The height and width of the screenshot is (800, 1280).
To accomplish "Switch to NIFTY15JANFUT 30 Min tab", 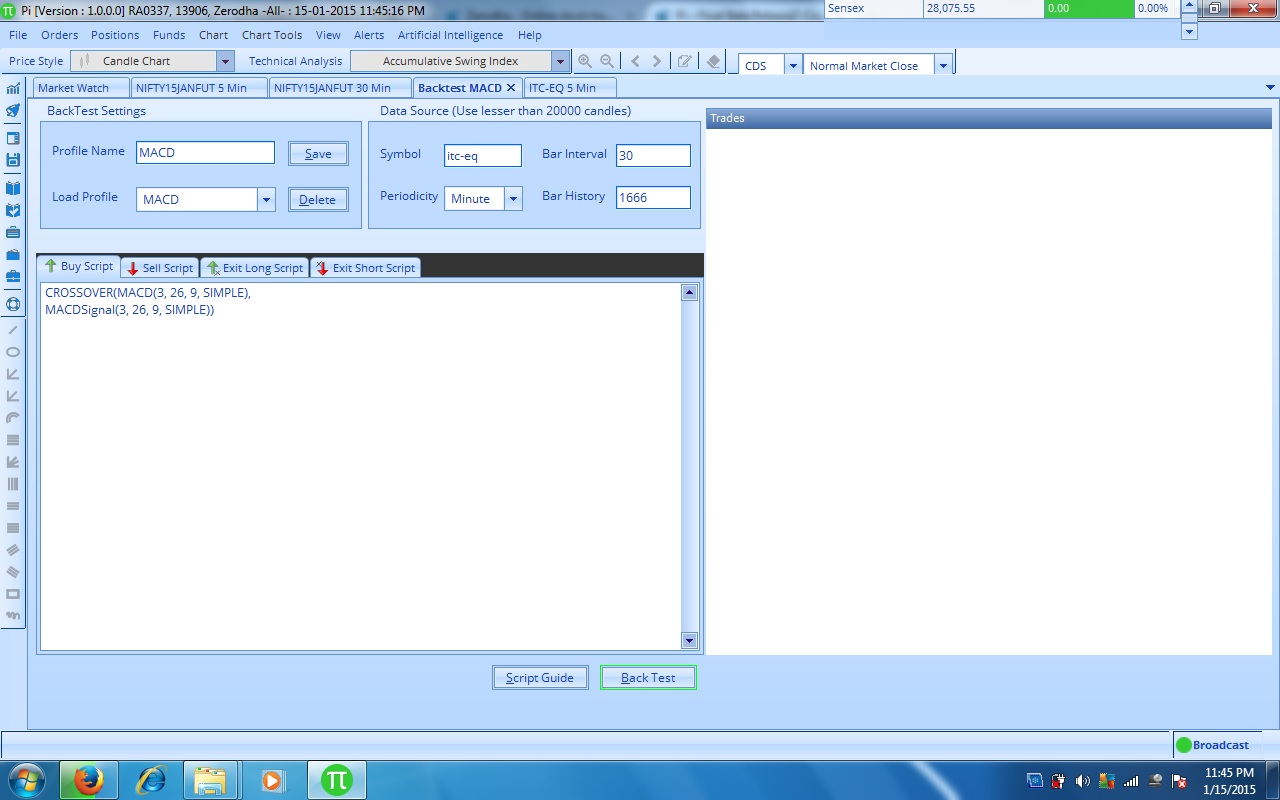I will [x=340, y=88].
